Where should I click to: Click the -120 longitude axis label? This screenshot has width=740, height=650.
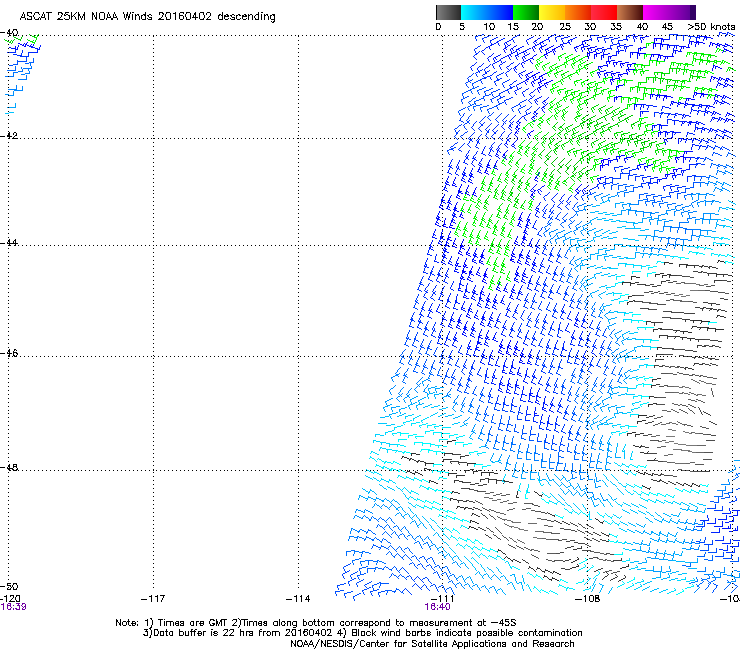point(10,599)
